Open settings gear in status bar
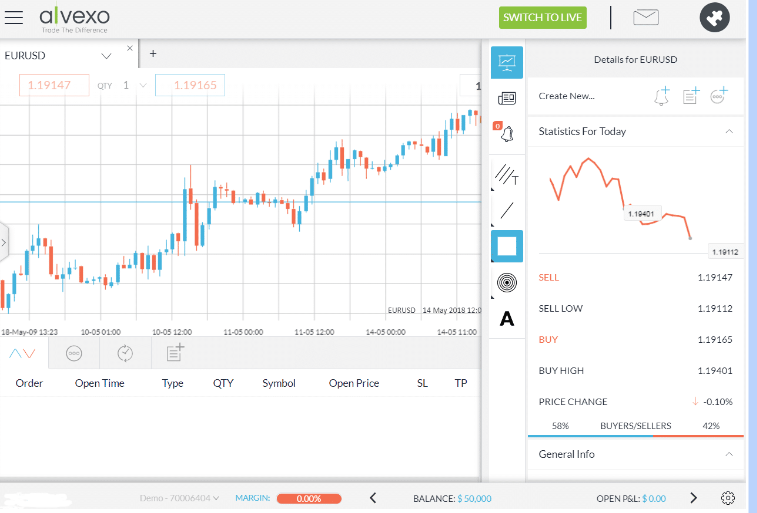This screenshot has height=513, width=757. 728,498
